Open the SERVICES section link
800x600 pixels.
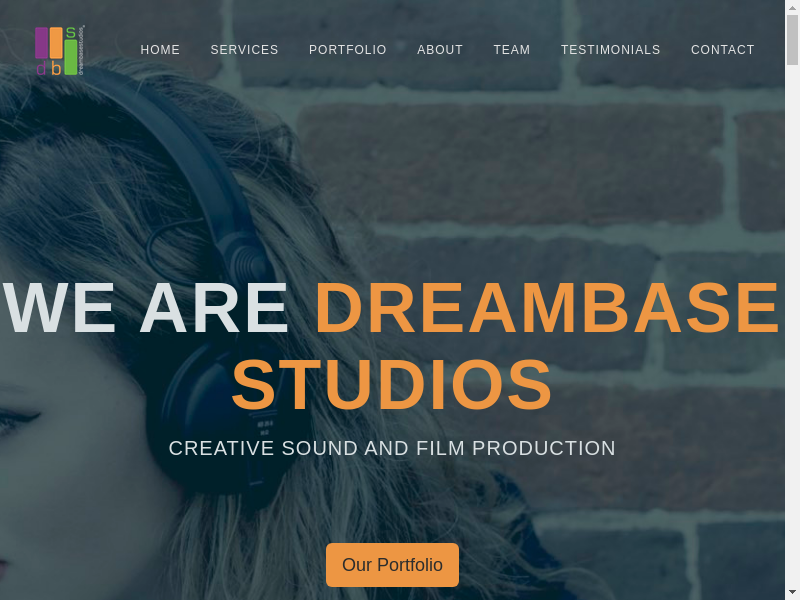tap(244, 49)
